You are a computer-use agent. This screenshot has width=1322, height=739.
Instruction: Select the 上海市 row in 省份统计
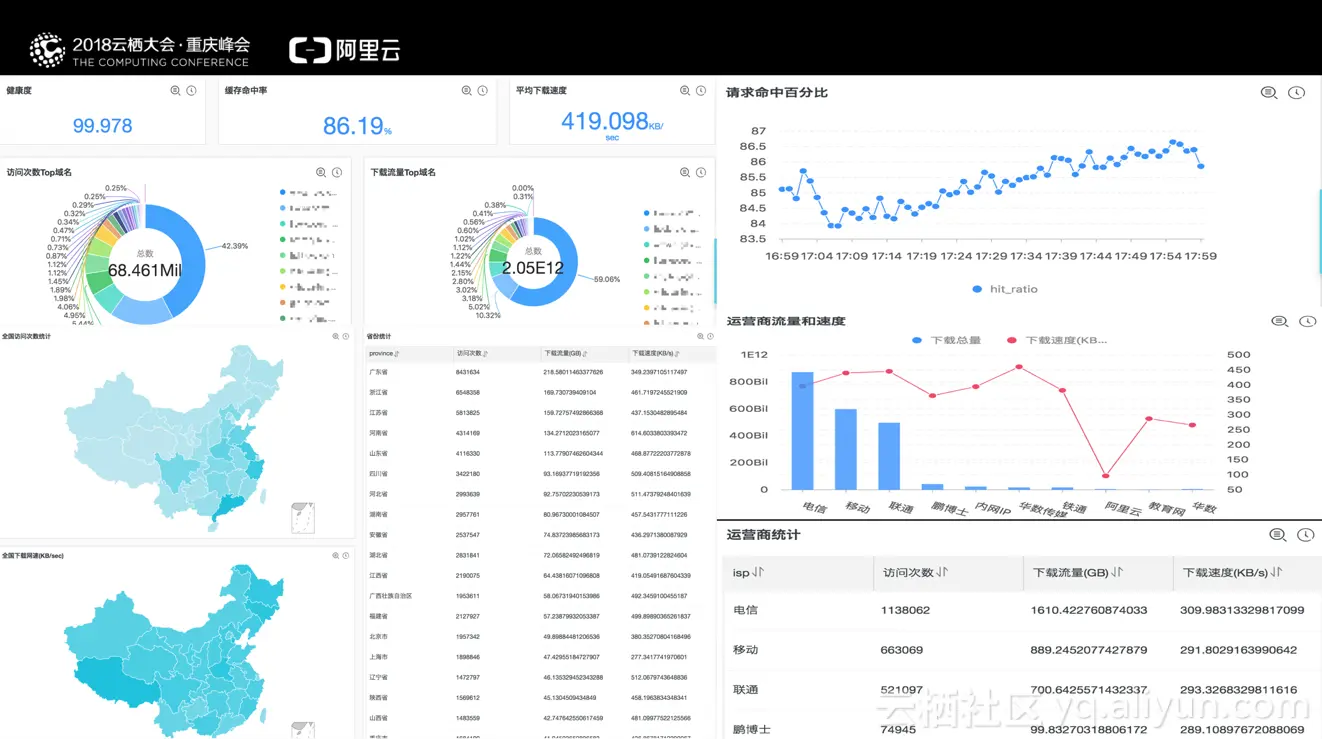[x=540, y=657]
